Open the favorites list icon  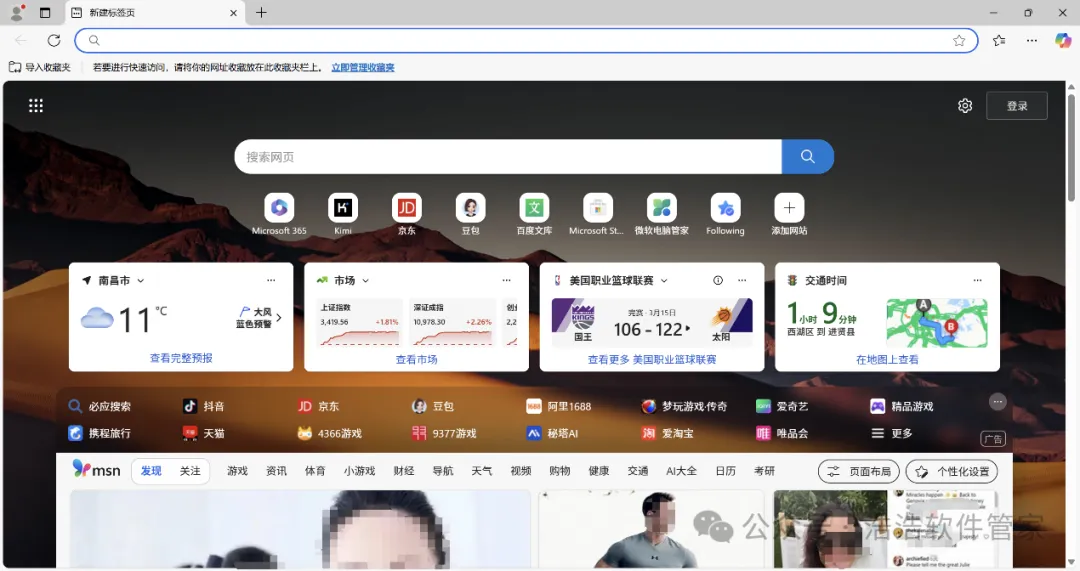(999, 41)
